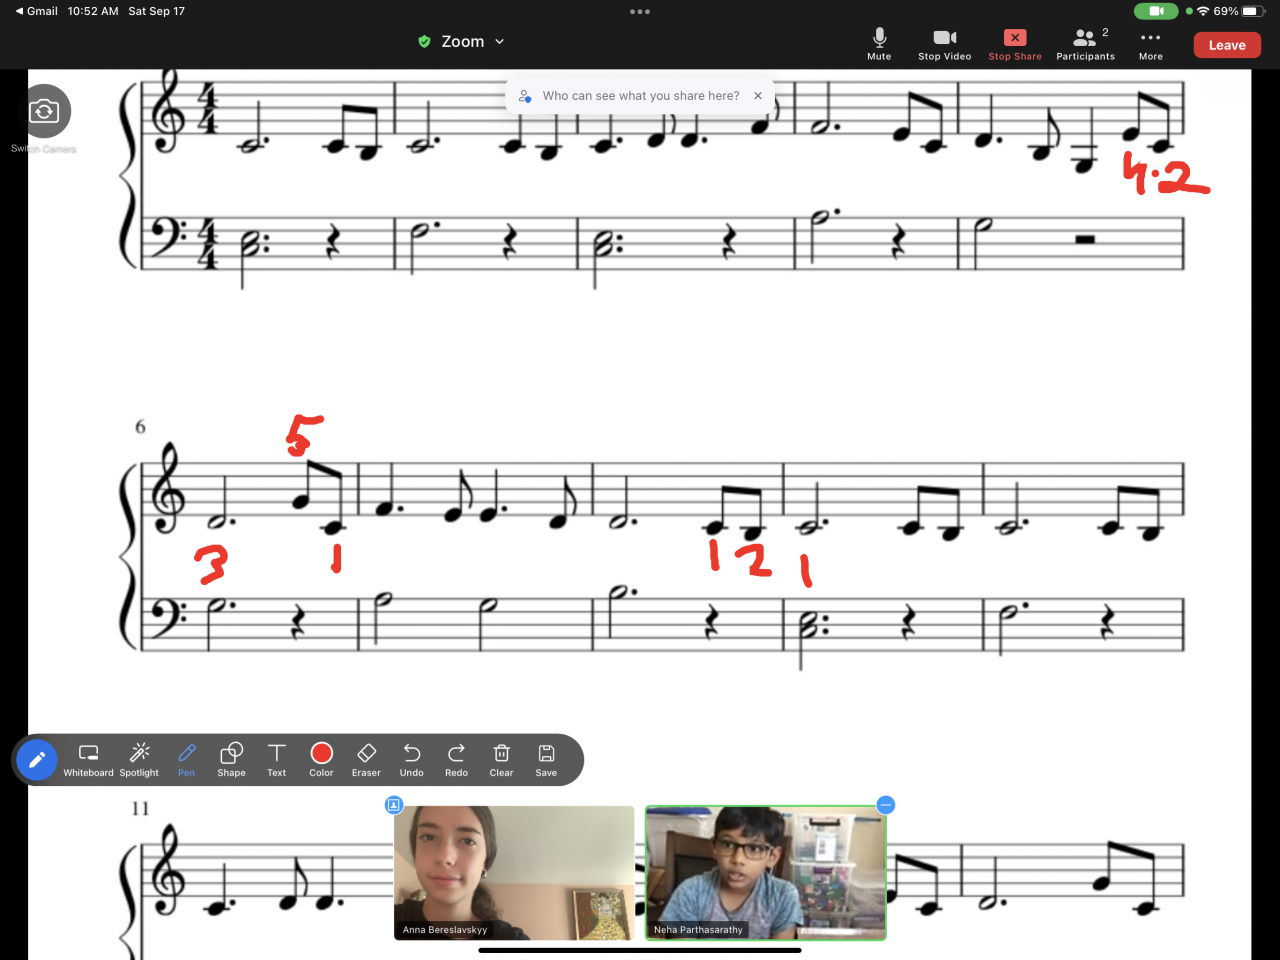
Task: Collapse the annotation toolbar with pencil button
Action: click(37, 760)
